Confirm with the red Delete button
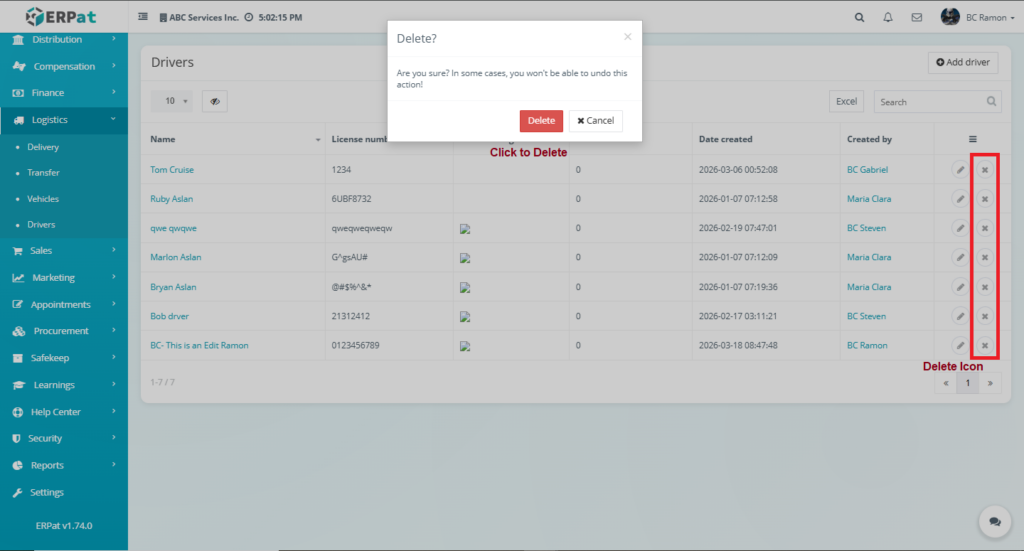 (541, 121)
